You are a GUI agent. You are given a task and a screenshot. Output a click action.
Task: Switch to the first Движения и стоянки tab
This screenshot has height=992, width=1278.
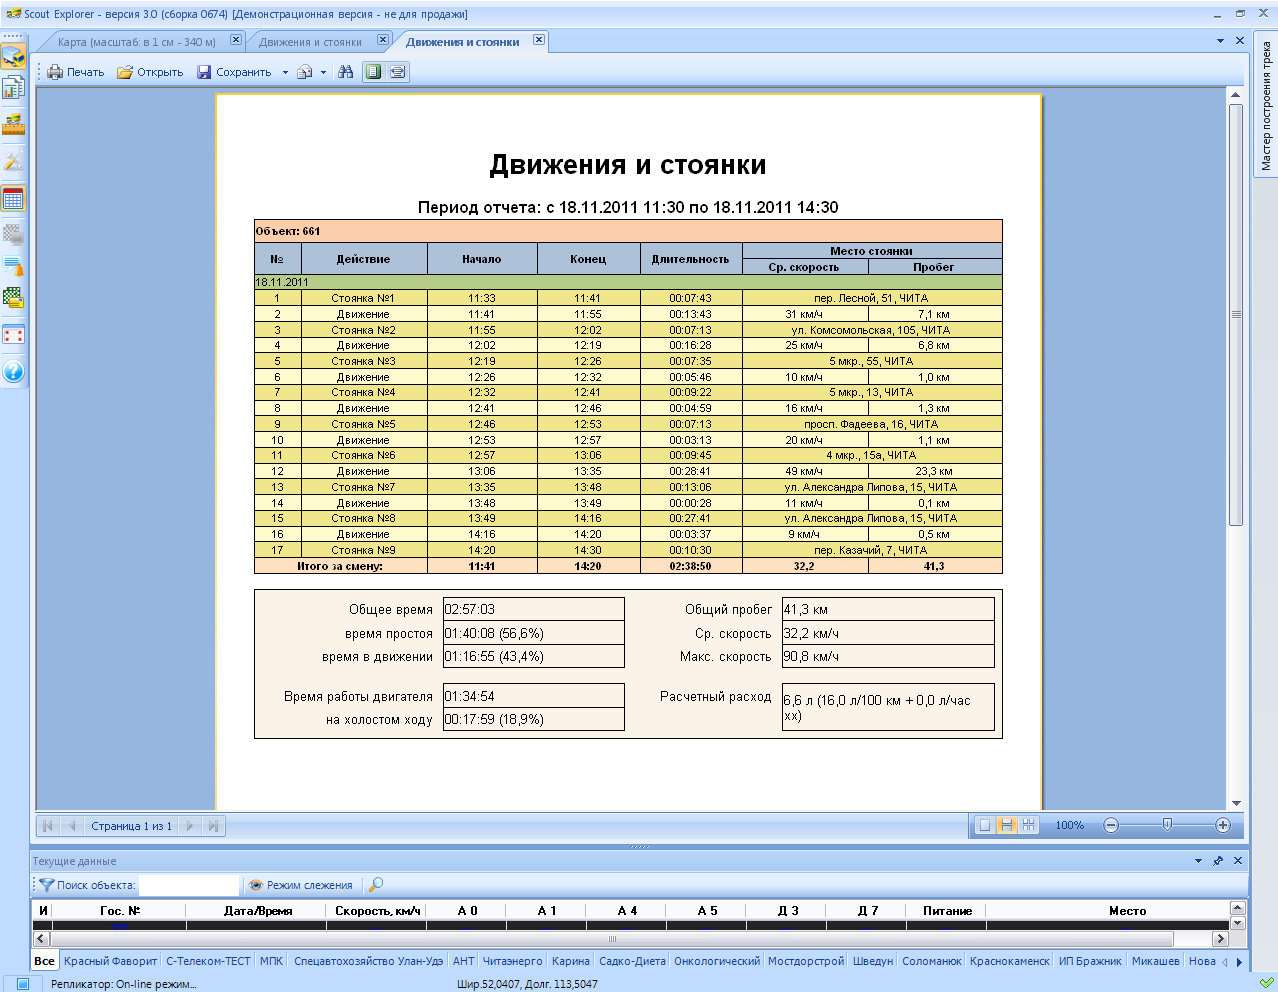[x=310, y=42]
